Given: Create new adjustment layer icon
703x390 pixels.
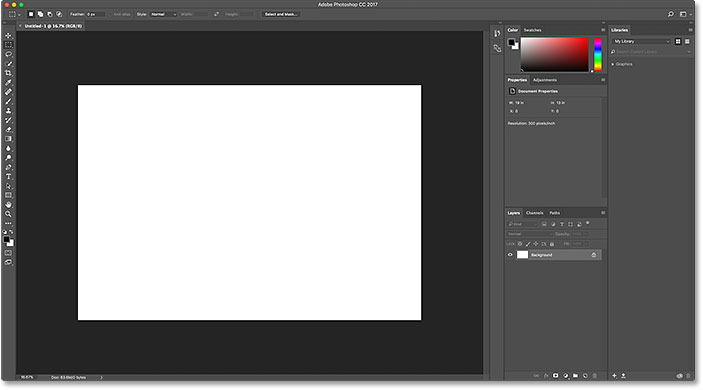Looking at the screenshot, I should point(566,376).
